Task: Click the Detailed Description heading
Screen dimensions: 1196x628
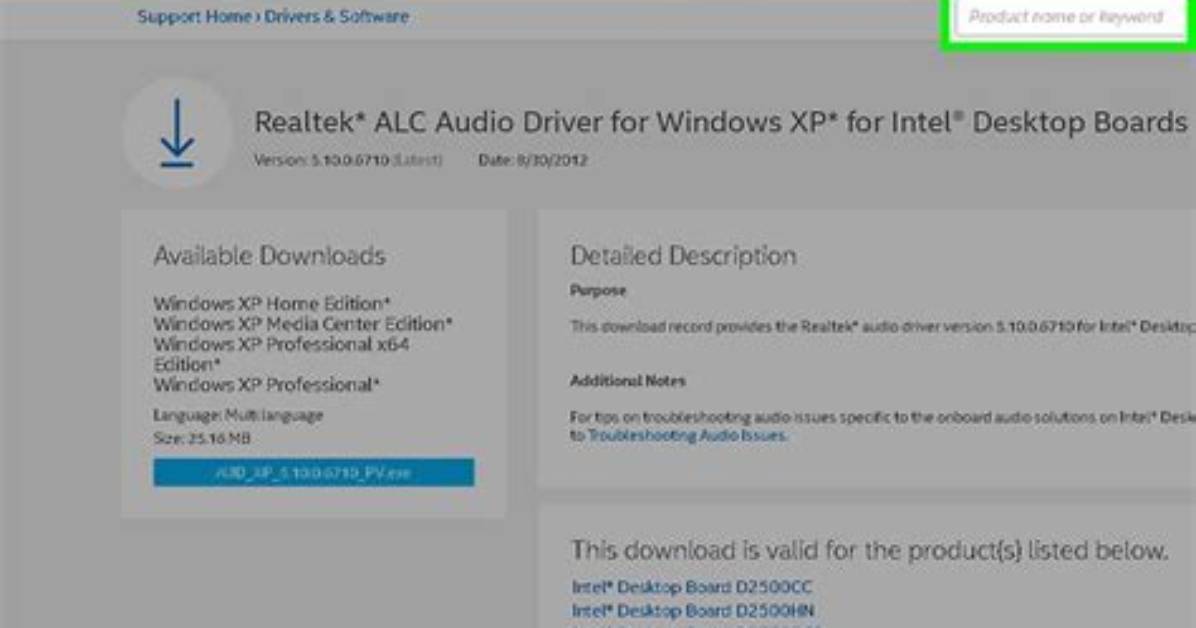Action: (683, 256)
